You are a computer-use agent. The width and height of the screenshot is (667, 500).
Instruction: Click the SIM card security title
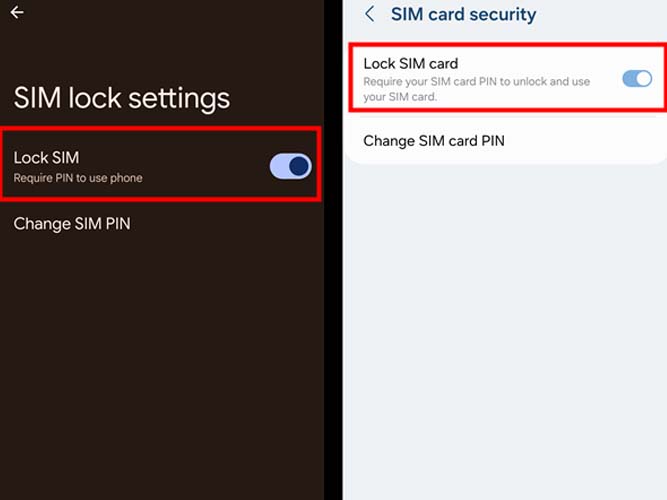pos(463,14)
